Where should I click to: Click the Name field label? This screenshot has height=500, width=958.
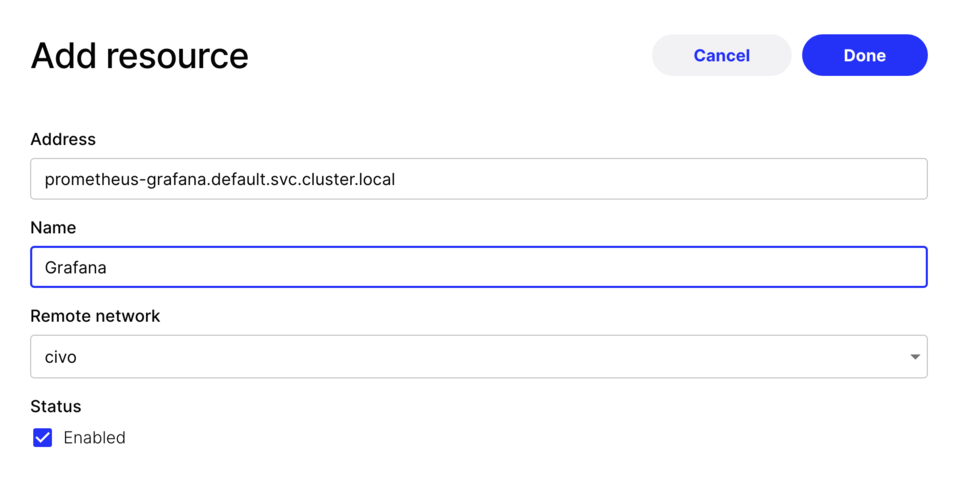point(53,227)
